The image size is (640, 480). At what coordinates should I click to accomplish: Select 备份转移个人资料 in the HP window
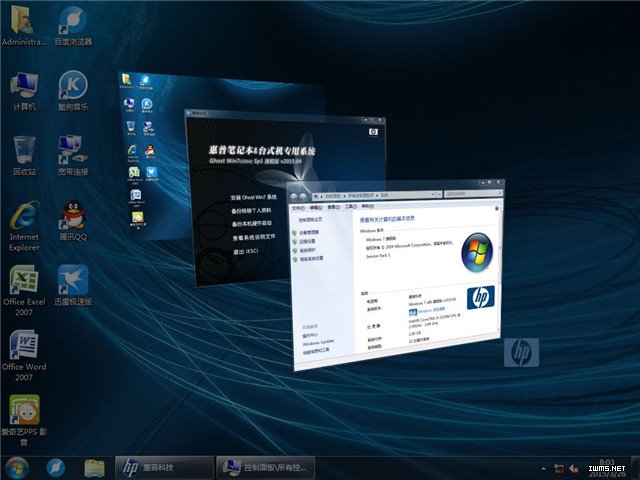click(x=251, y=211)
